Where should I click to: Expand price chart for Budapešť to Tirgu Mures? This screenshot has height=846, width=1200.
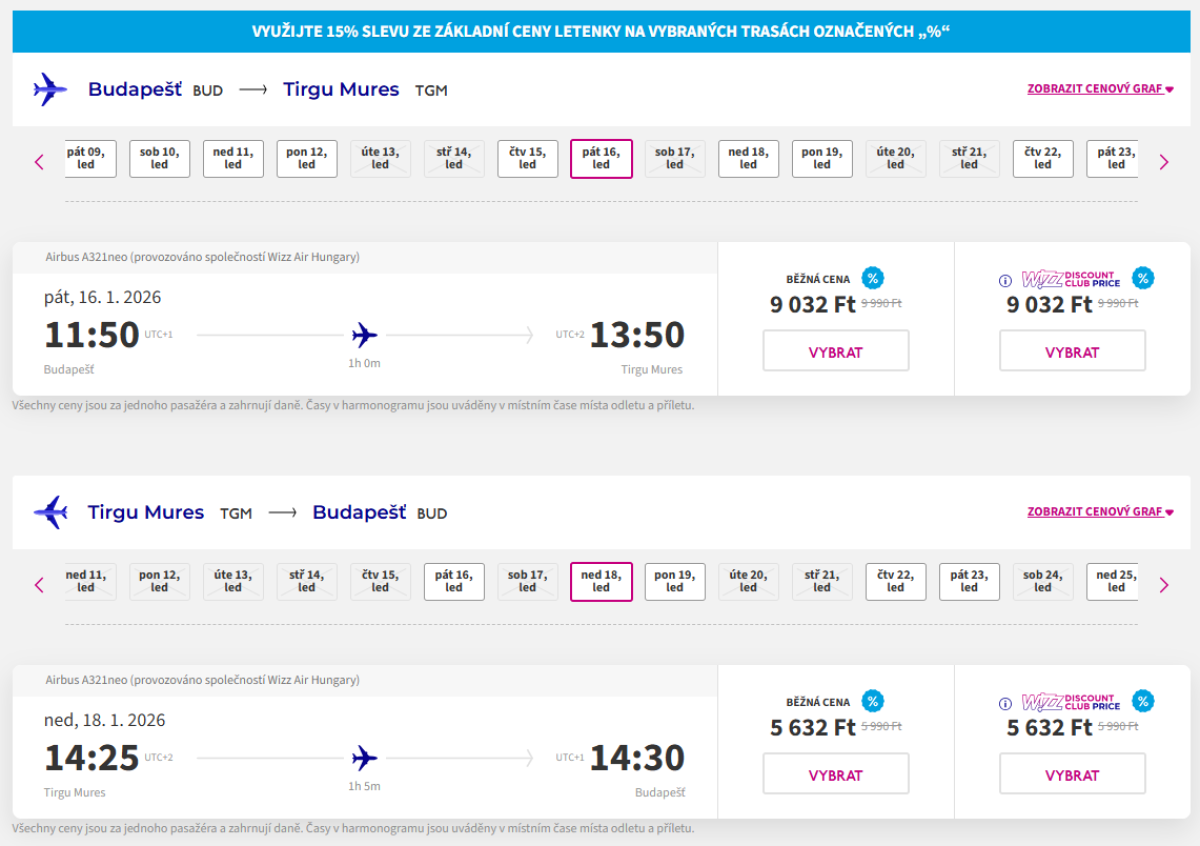point(1099,89)
